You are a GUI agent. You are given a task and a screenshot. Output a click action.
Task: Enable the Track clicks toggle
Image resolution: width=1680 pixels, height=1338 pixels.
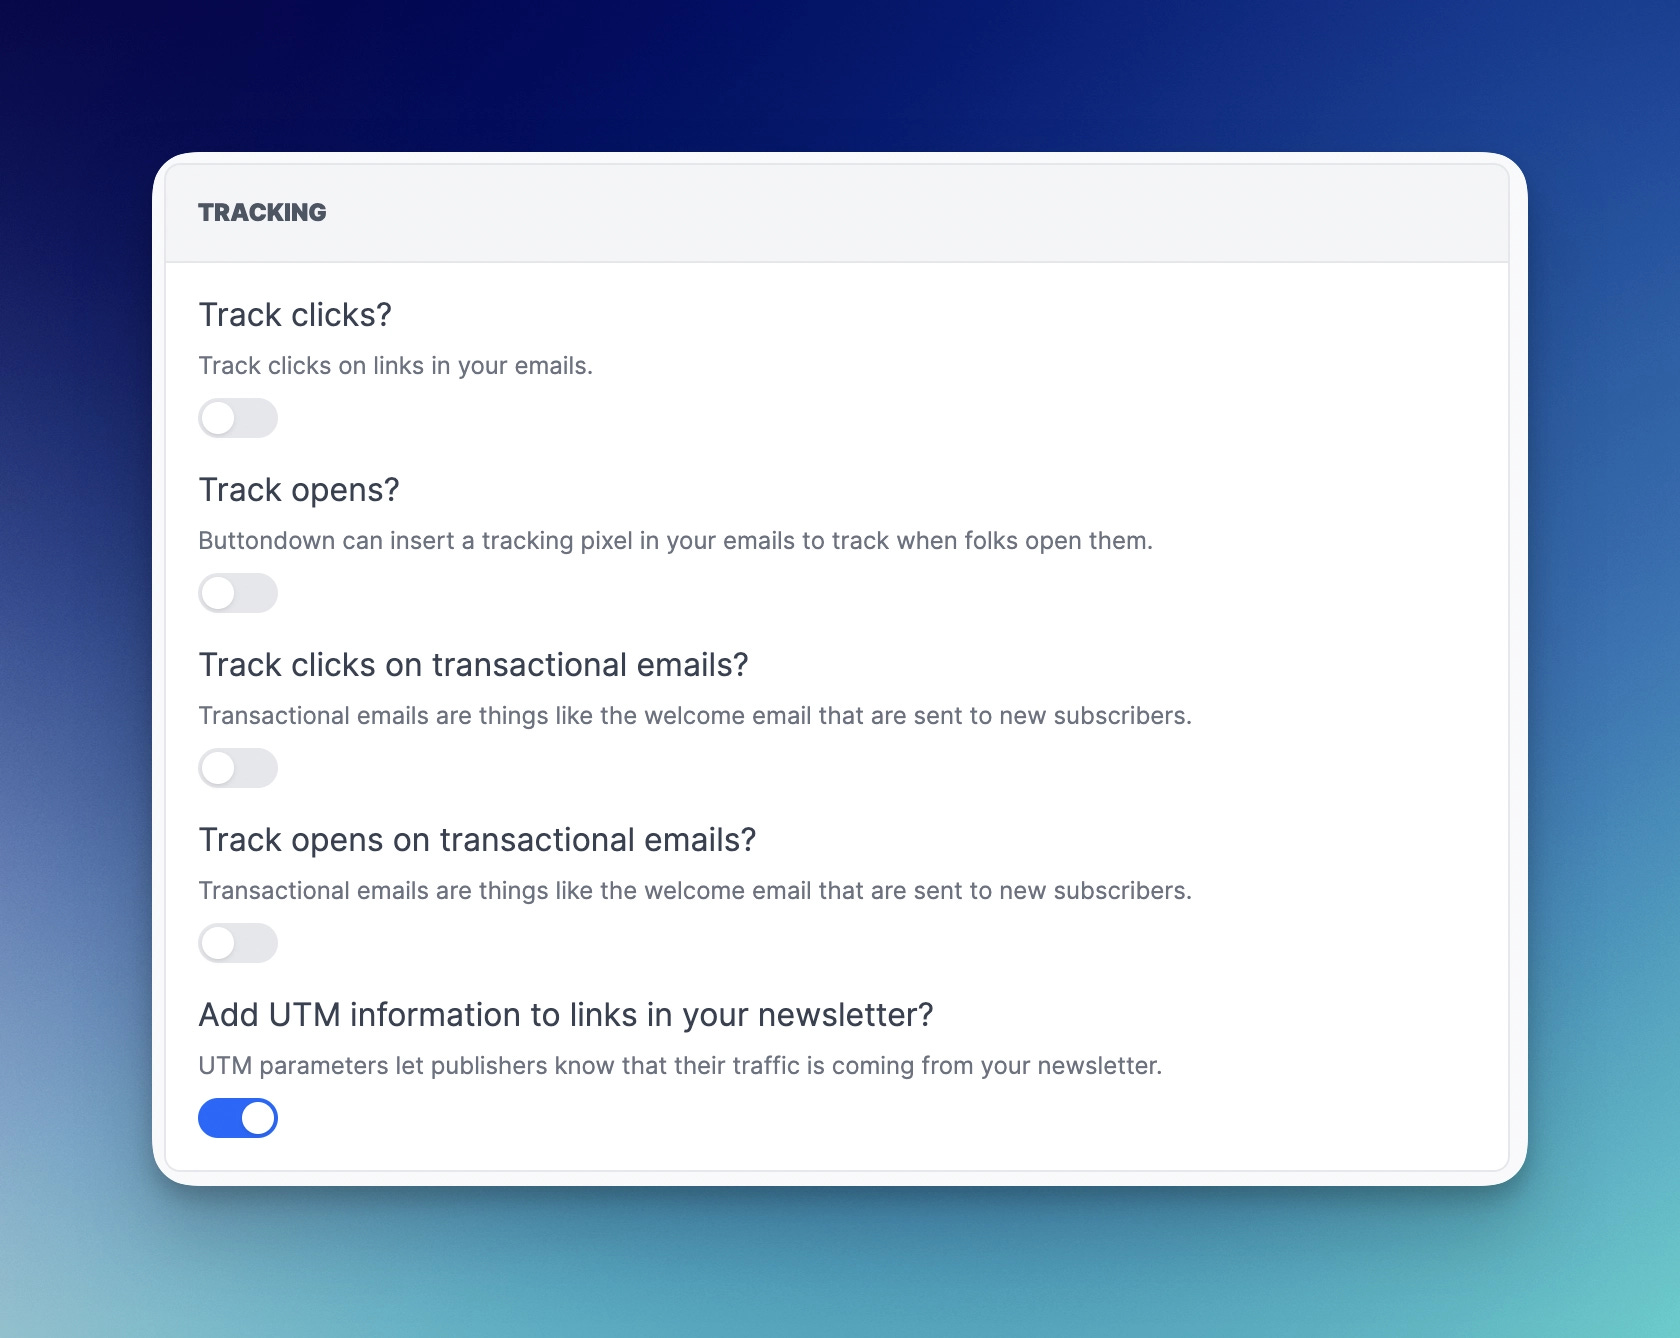point(238,418)
